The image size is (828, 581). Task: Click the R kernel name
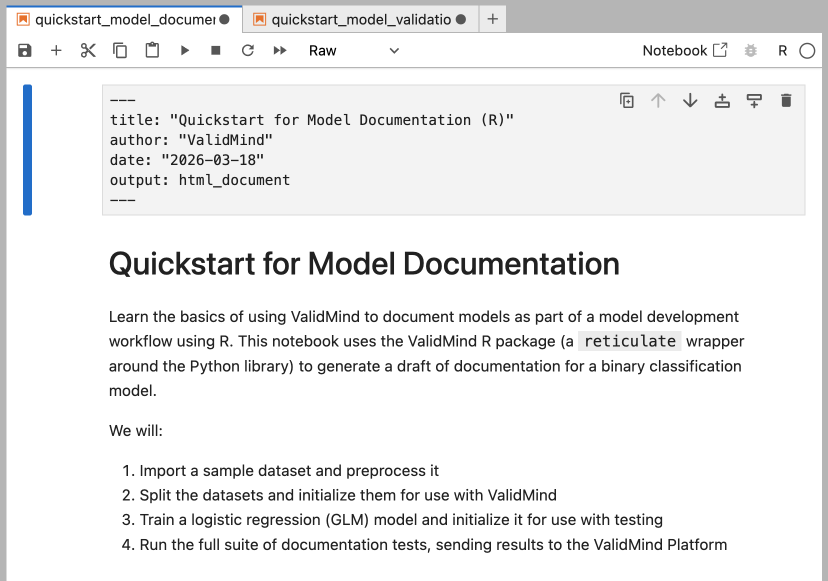(783, 50)
